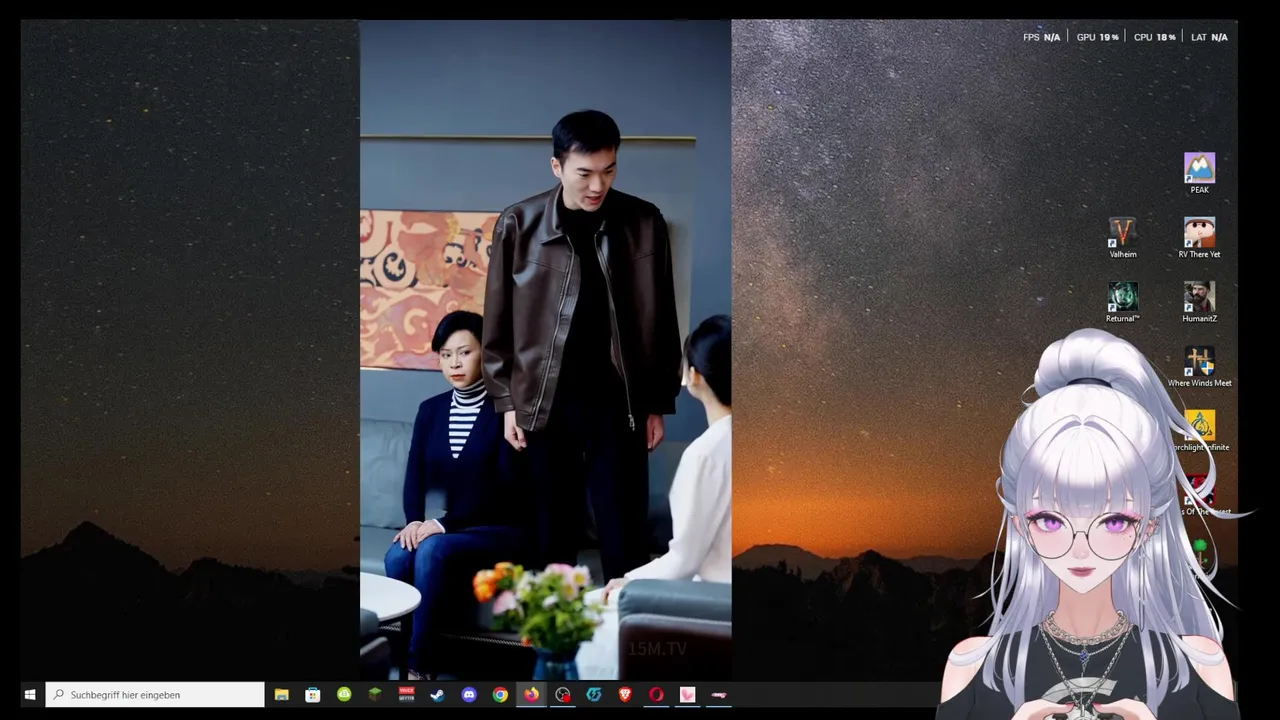
Task: Open the Windows Start menu
Action: click(x=30, y=695)
